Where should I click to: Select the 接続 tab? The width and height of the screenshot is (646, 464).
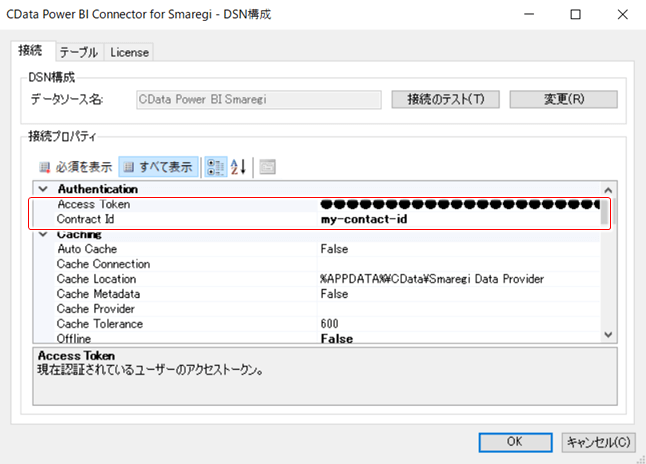pos(31,51)
